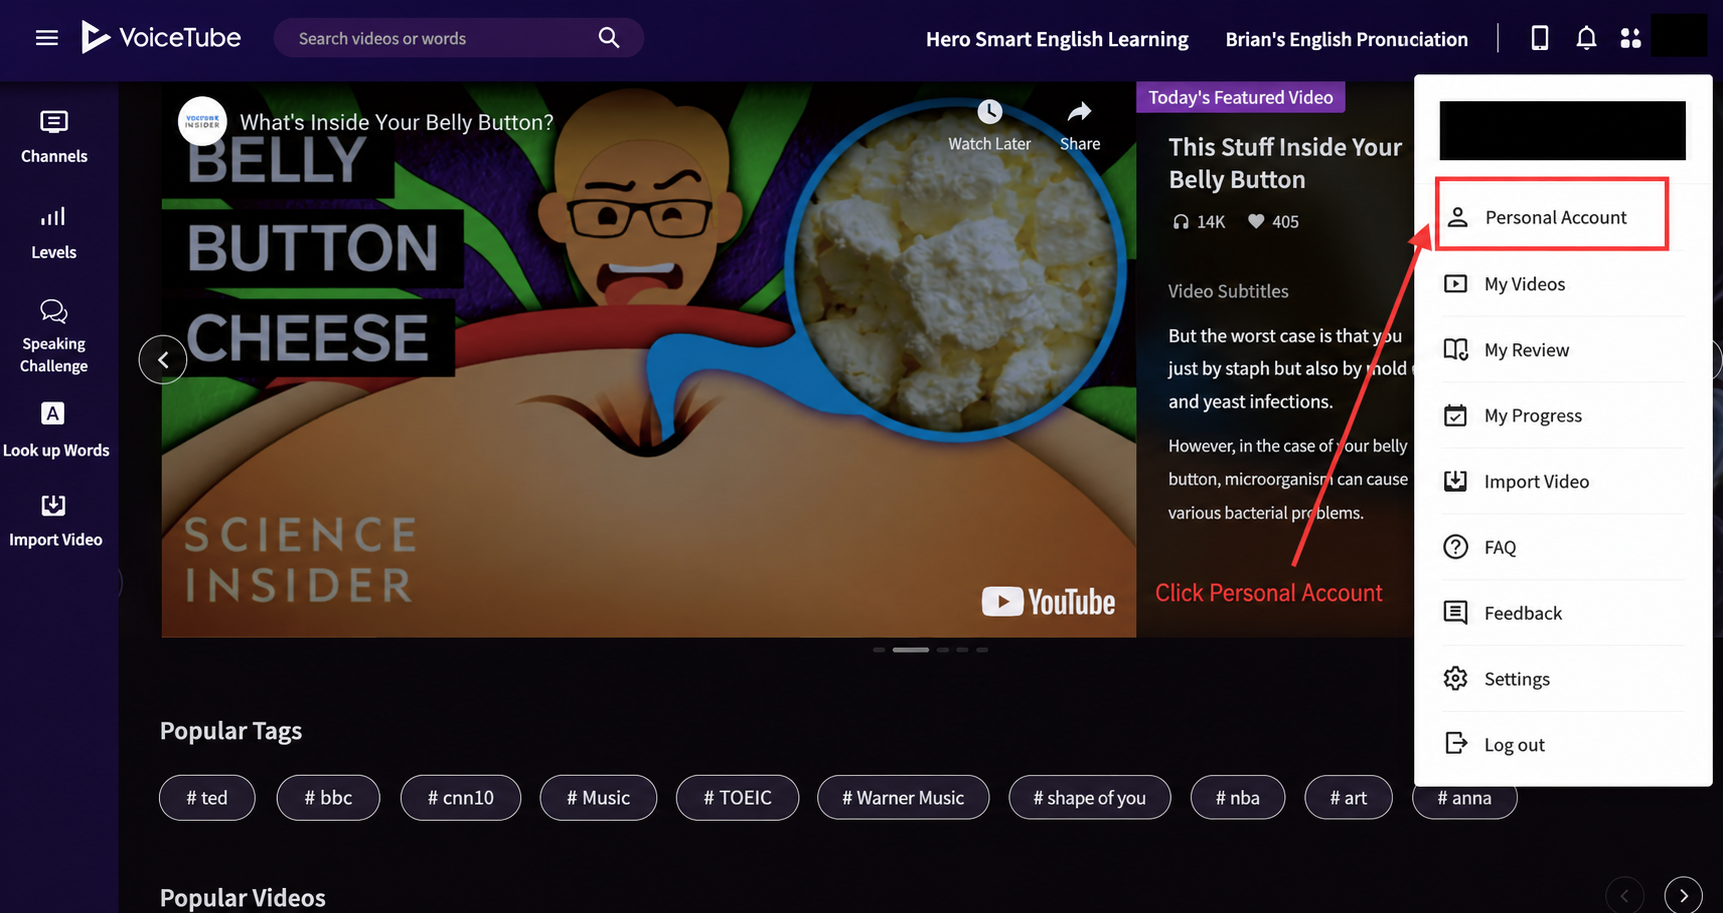Open Import Video in the sidebar

pos(56,521)
